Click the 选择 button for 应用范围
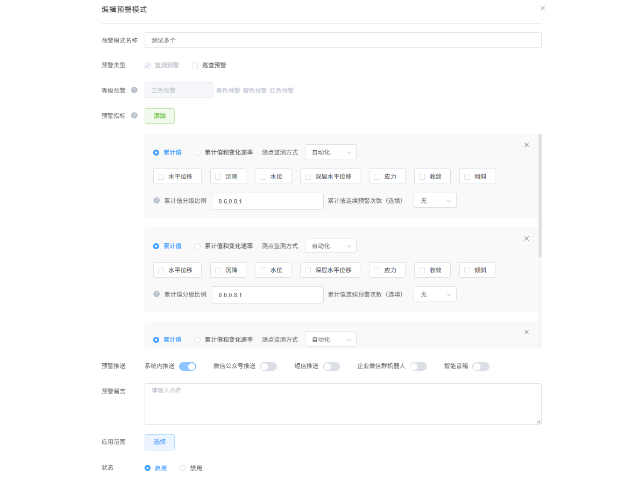 pyautogui.click(x=160, y=442)
